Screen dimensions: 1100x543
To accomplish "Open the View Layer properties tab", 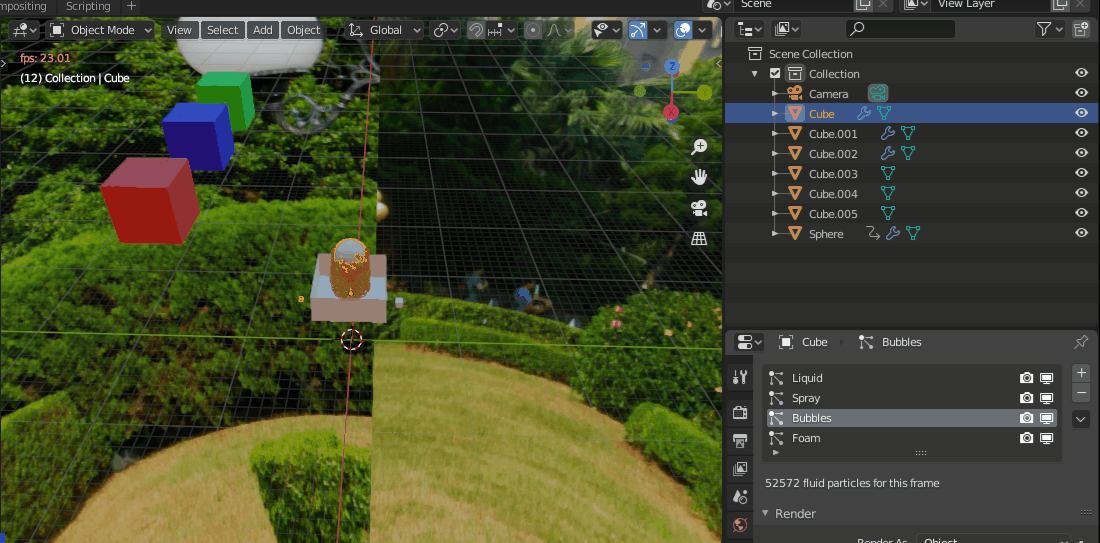I will pyautogui.click(x=739, y=469).
